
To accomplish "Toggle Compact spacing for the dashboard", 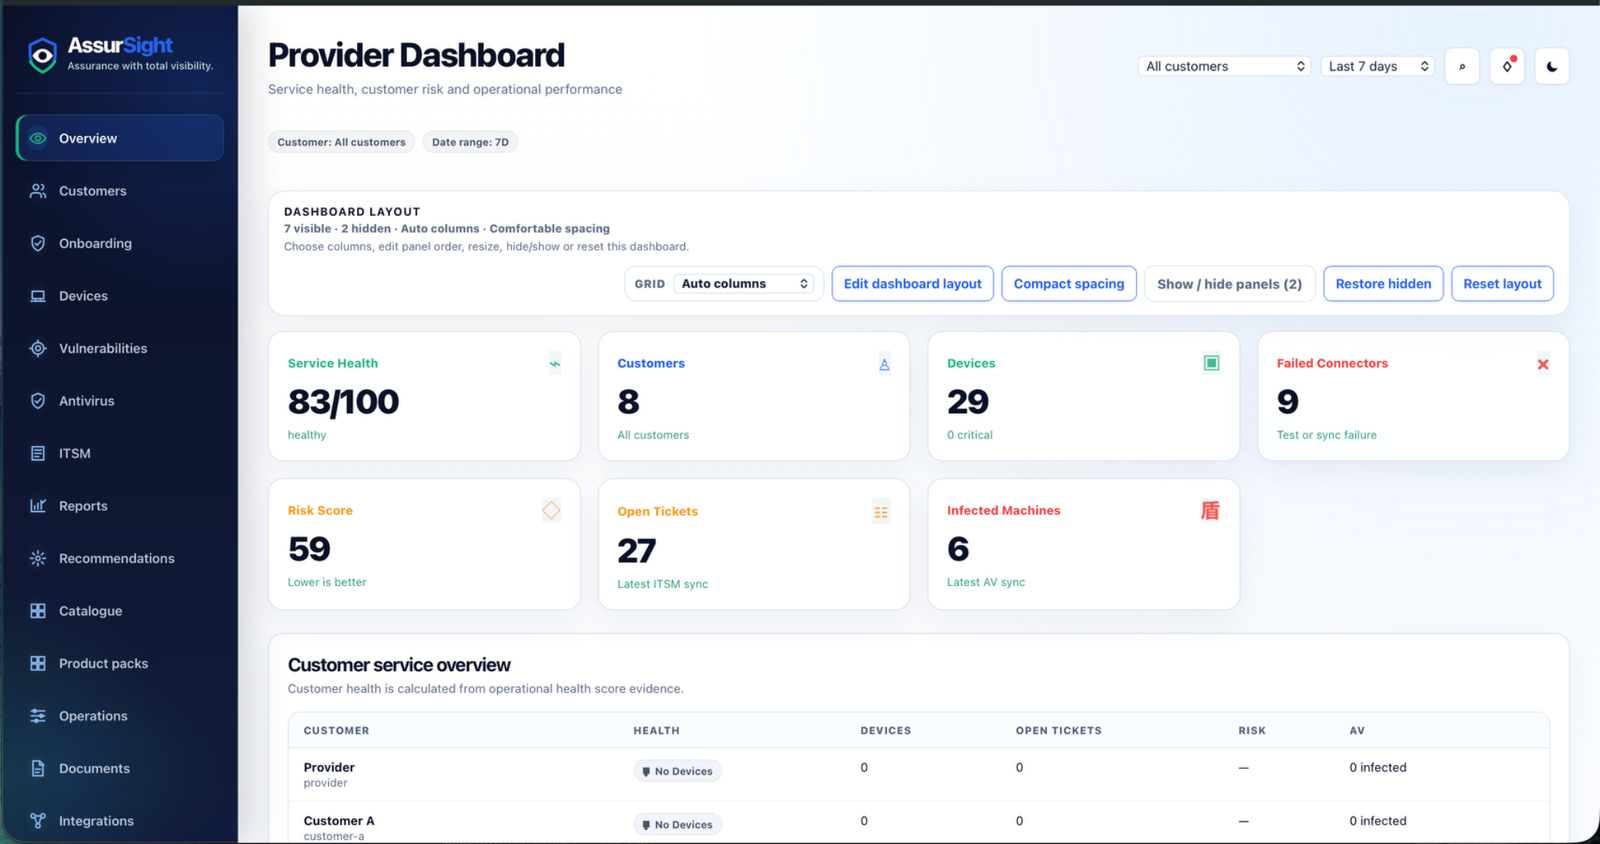I will 1069,284.
